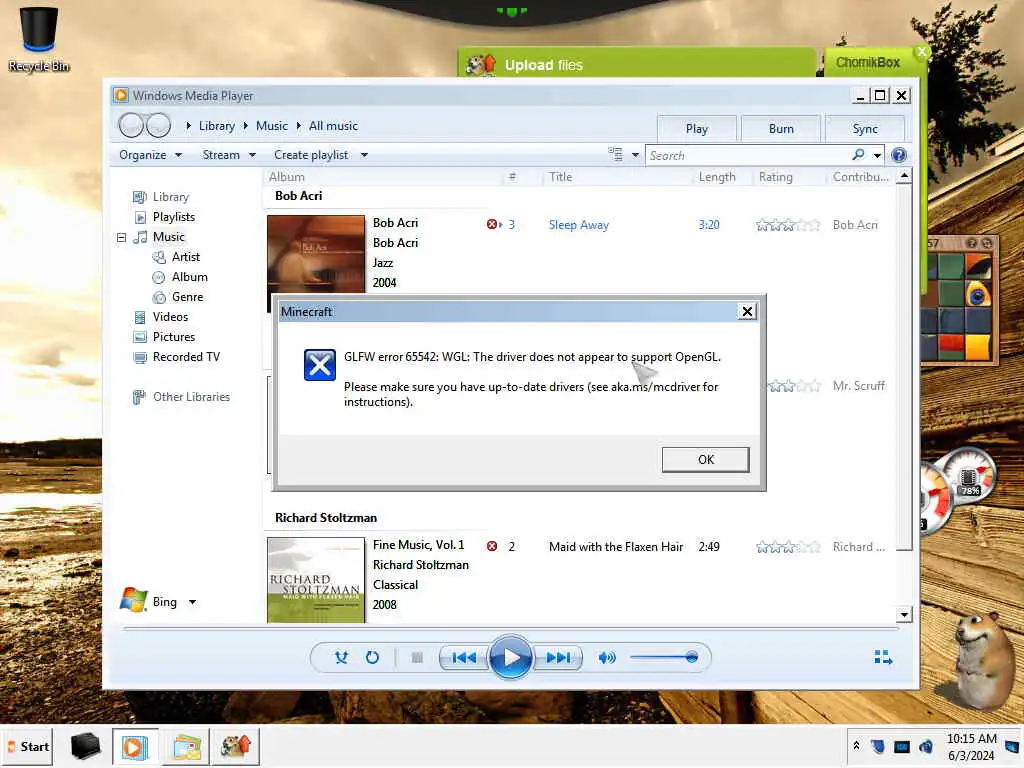Open the search options dropdown arrow

(877, 155)
